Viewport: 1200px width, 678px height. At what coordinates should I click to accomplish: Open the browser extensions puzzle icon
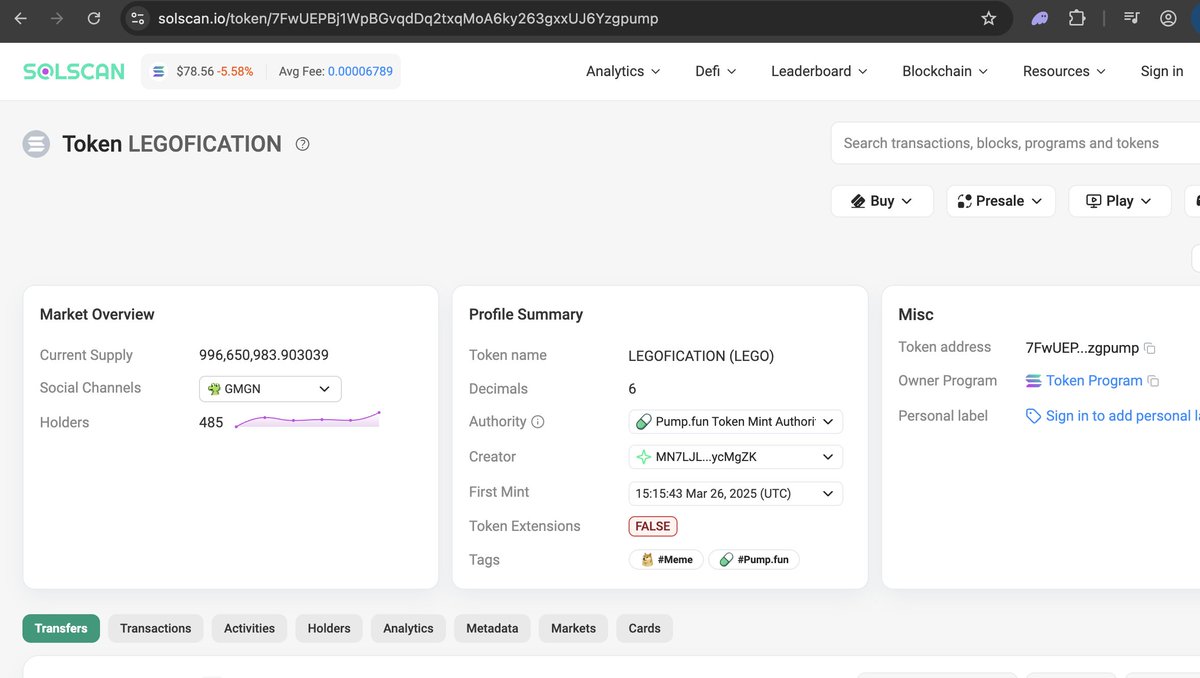pyautogui.click(x=1077, y=18)
